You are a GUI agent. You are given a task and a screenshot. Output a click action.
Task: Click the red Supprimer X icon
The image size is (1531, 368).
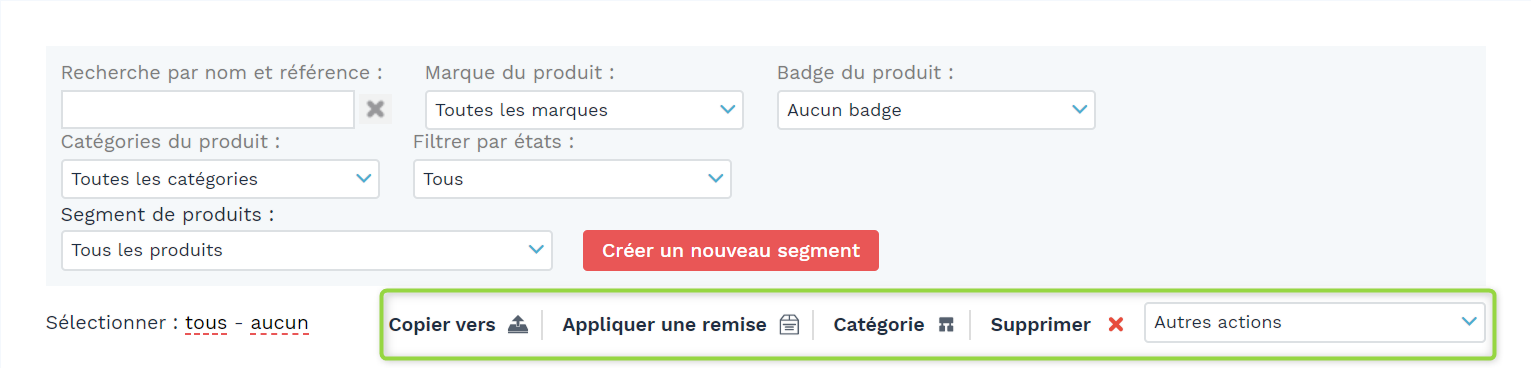(x=1116, y=324)
